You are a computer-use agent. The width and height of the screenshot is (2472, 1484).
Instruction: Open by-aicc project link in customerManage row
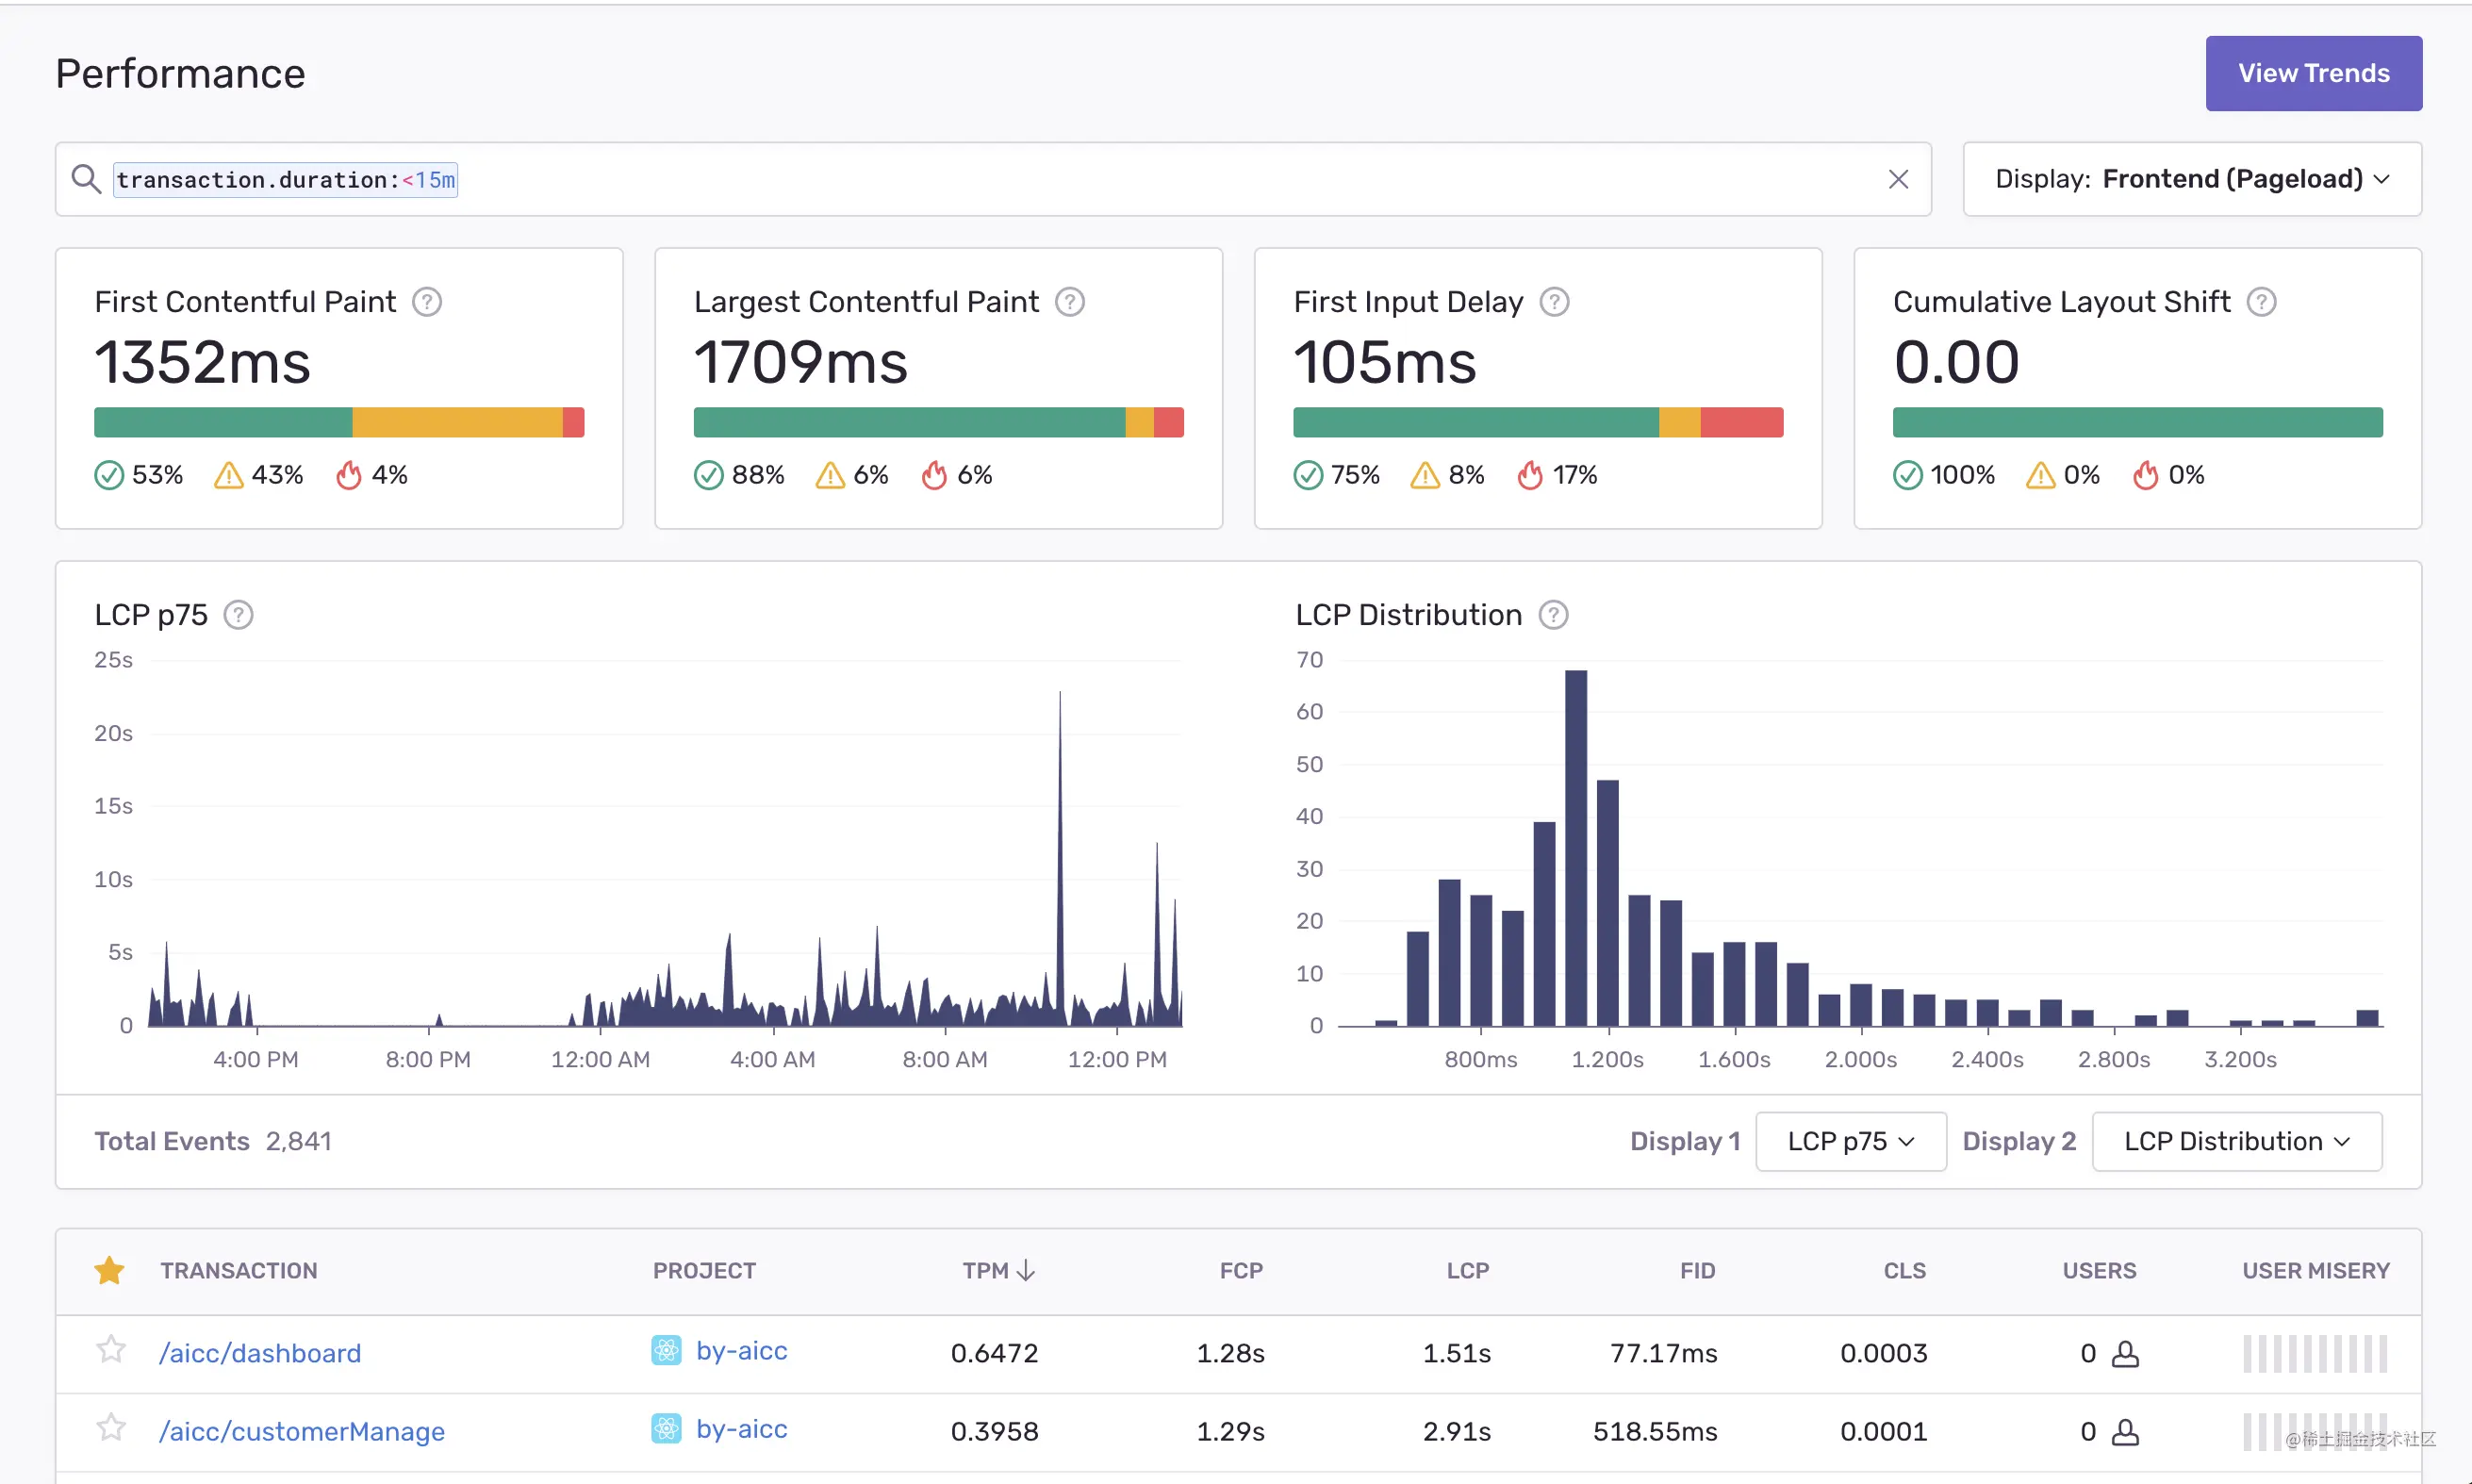tap(741, 1429)
